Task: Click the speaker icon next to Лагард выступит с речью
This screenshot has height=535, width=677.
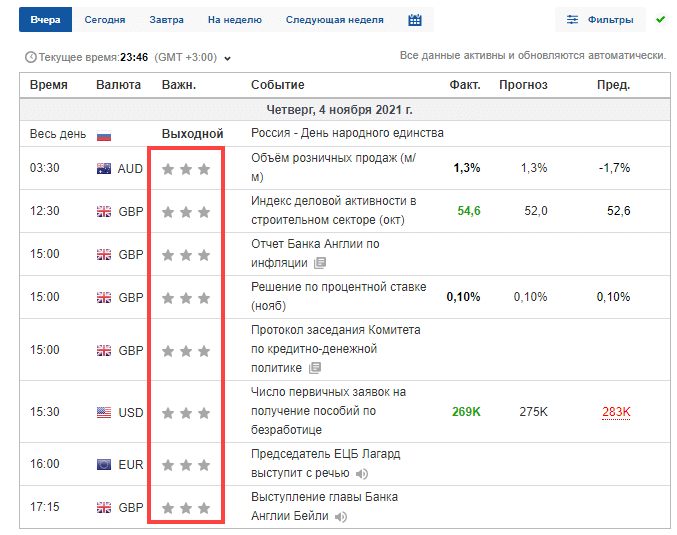Action: point(362,474)
